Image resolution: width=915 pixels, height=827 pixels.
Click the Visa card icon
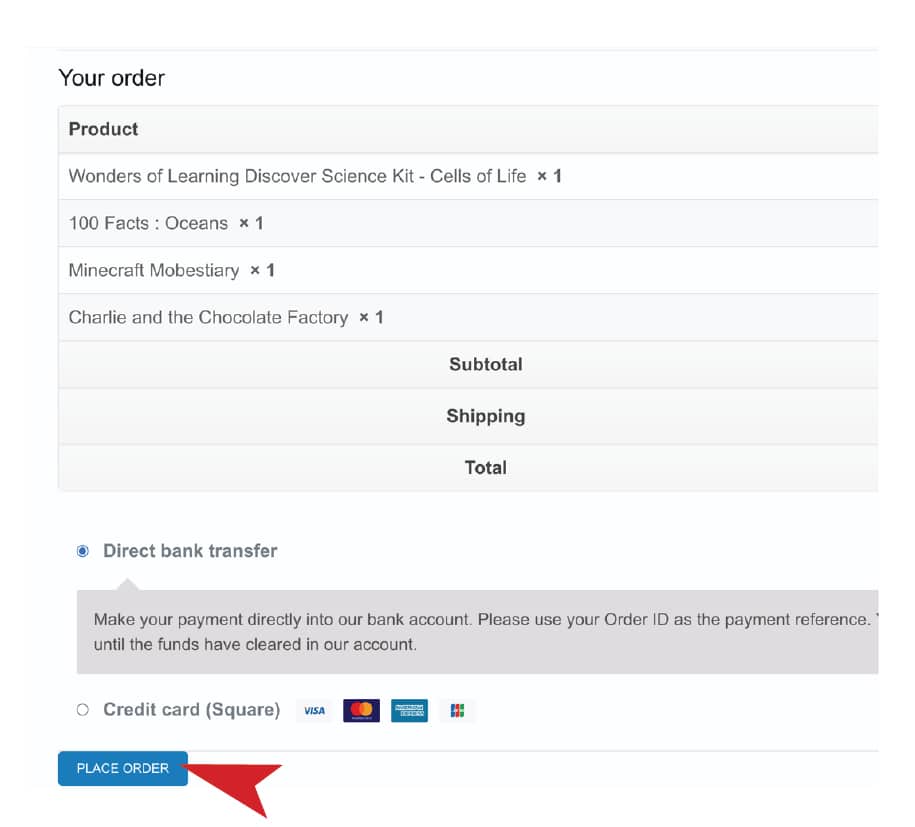pyautogui.click(x=314, y=710)
